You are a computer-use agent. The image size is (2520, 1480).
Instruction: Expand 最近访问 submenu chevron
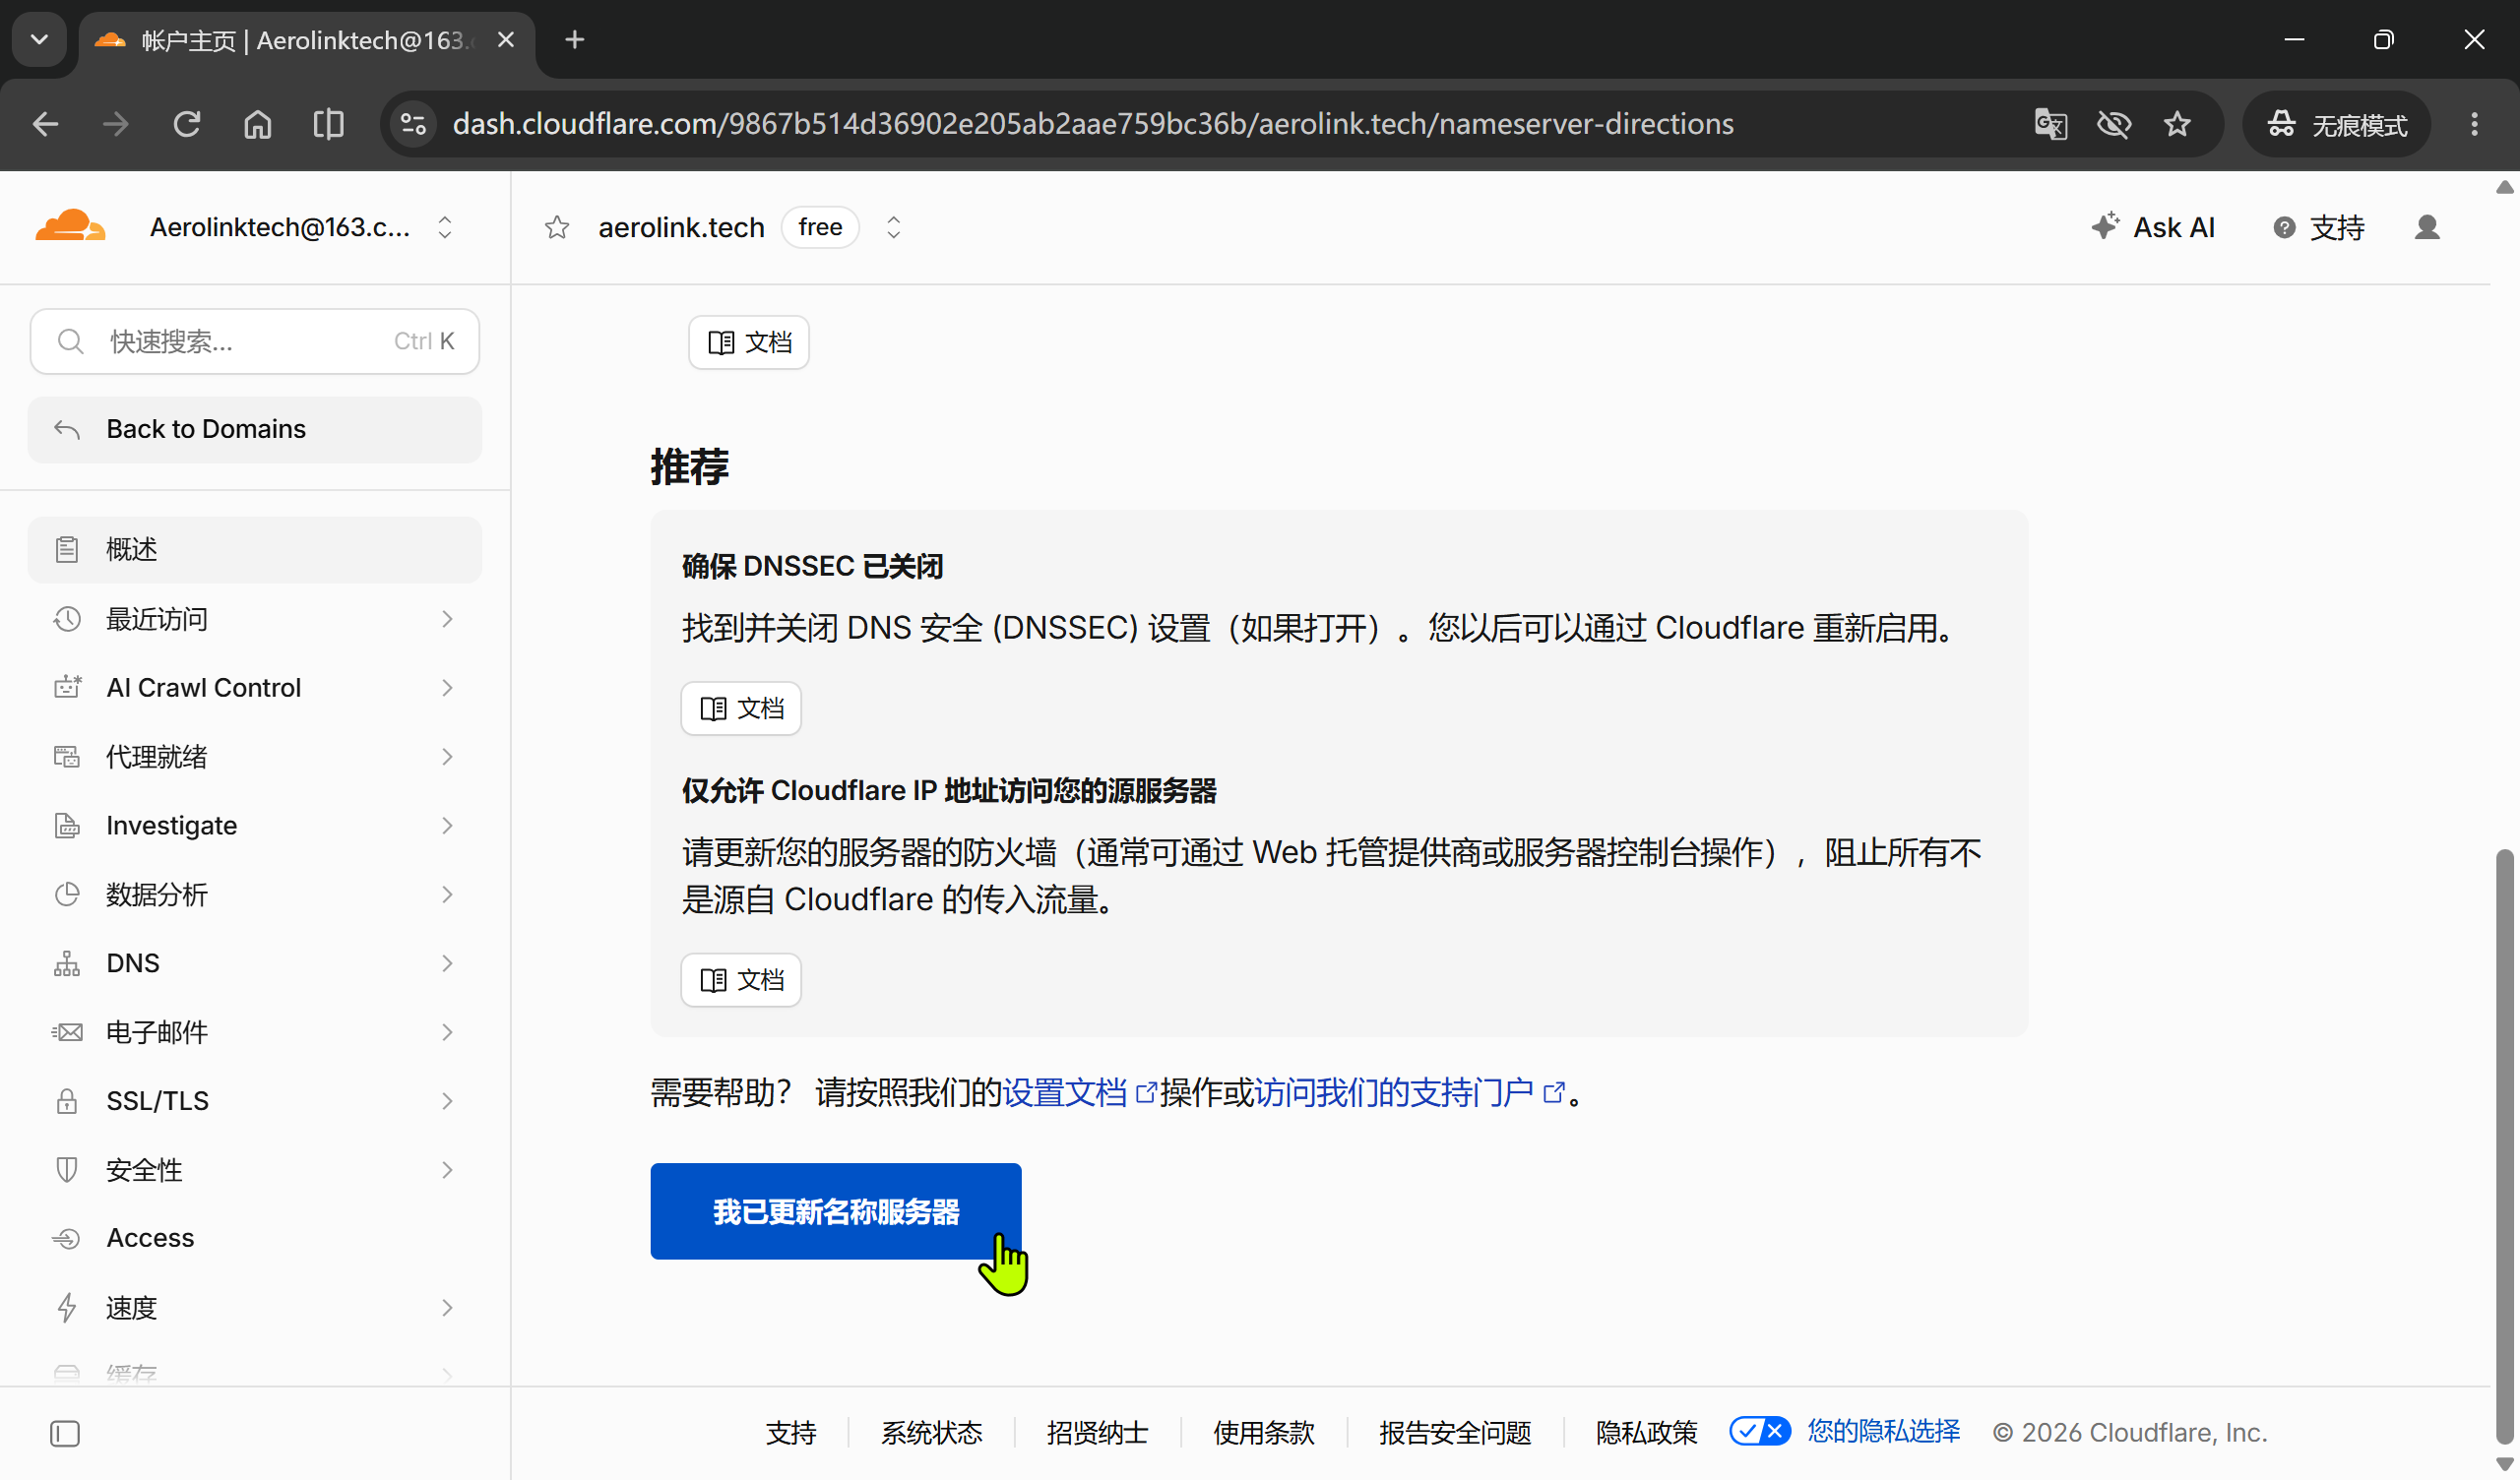447,619
